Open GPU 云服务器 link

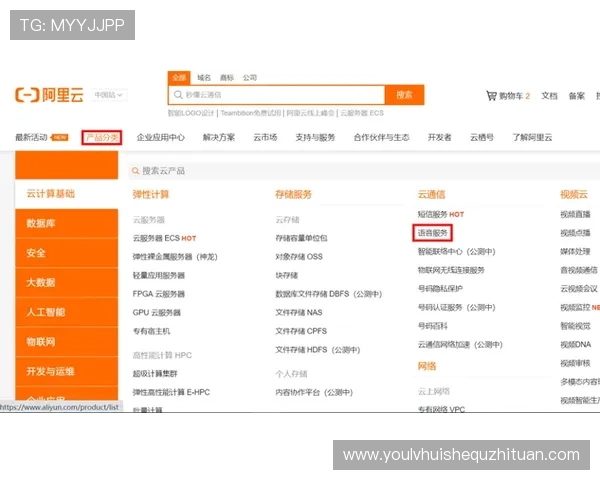click(x=157, y=313)
